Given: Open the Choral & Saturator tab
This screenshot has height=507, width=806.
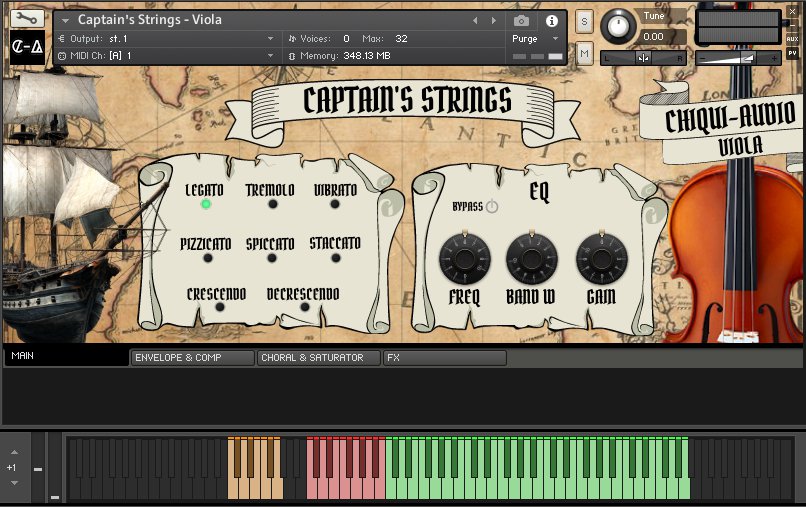Looking at the screenshot, I should point(318,358).
